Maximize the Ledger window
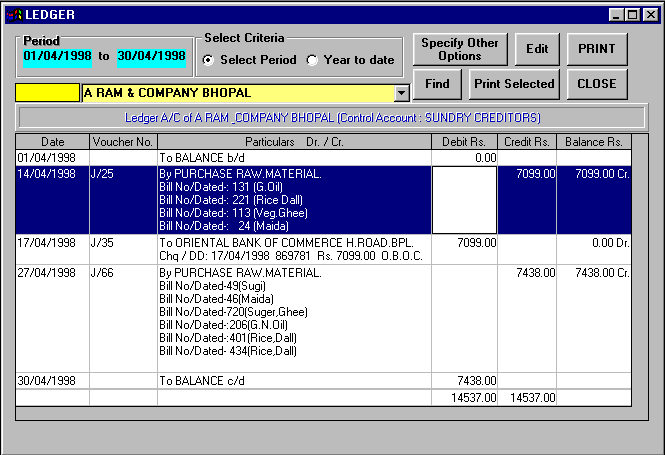Screen dimensions: 665x455 pyautogui.click(x=632, y=15)
